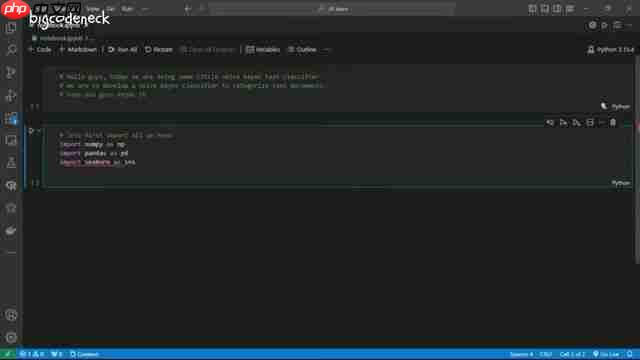640x360 pixels.
Task: Open Customize Layout icon
Action: (570, 9)
